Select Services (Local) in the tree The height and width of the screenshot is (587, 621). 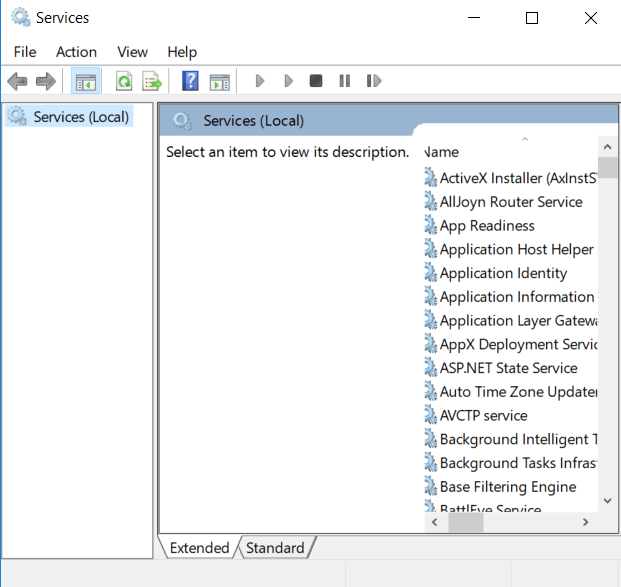[81, 117]
